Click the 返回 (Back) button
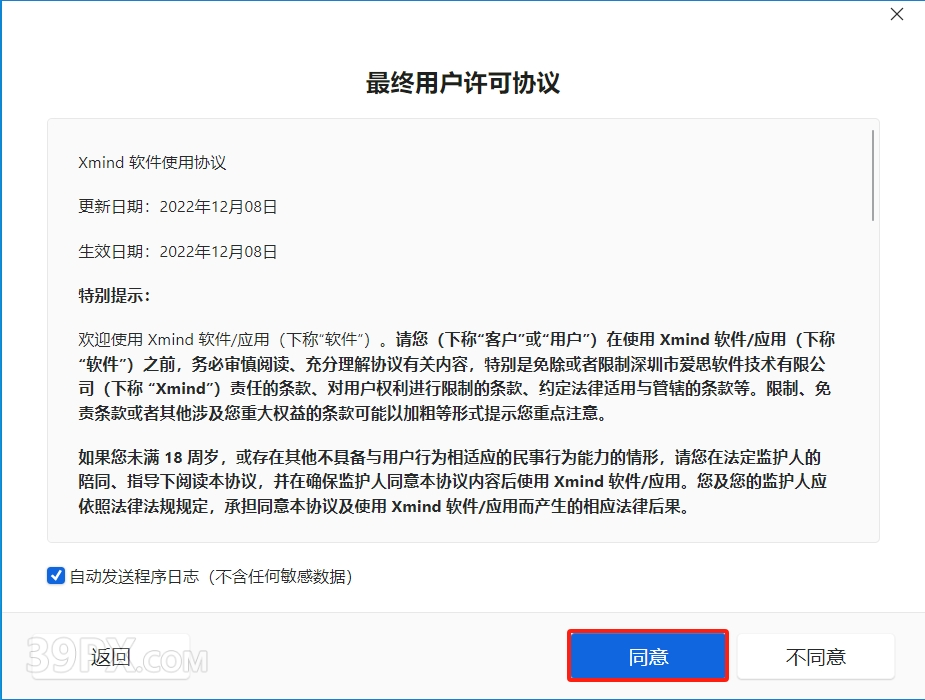The width and height of the screenshot is (925, 700). [x=111, y=656]
